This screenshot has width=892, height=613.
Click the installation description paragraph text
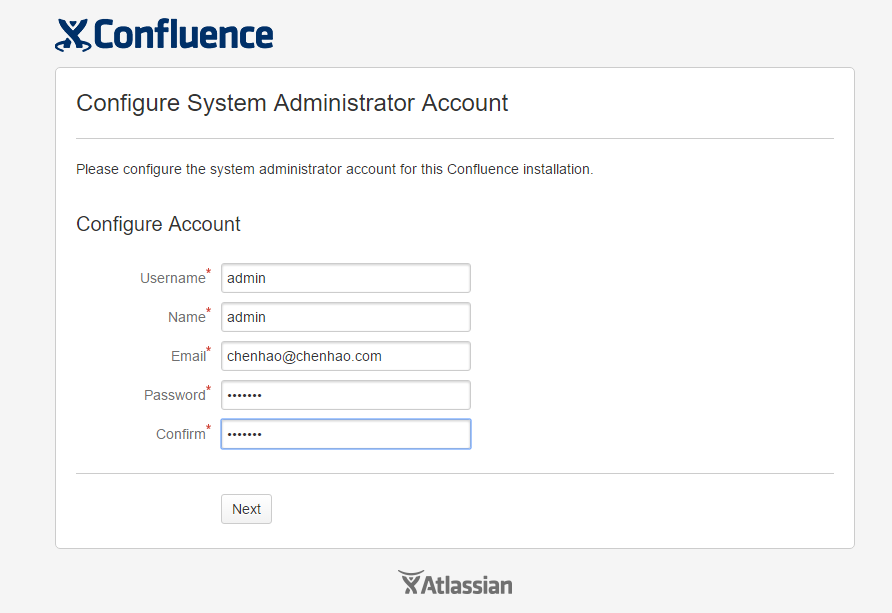[334, 169]
